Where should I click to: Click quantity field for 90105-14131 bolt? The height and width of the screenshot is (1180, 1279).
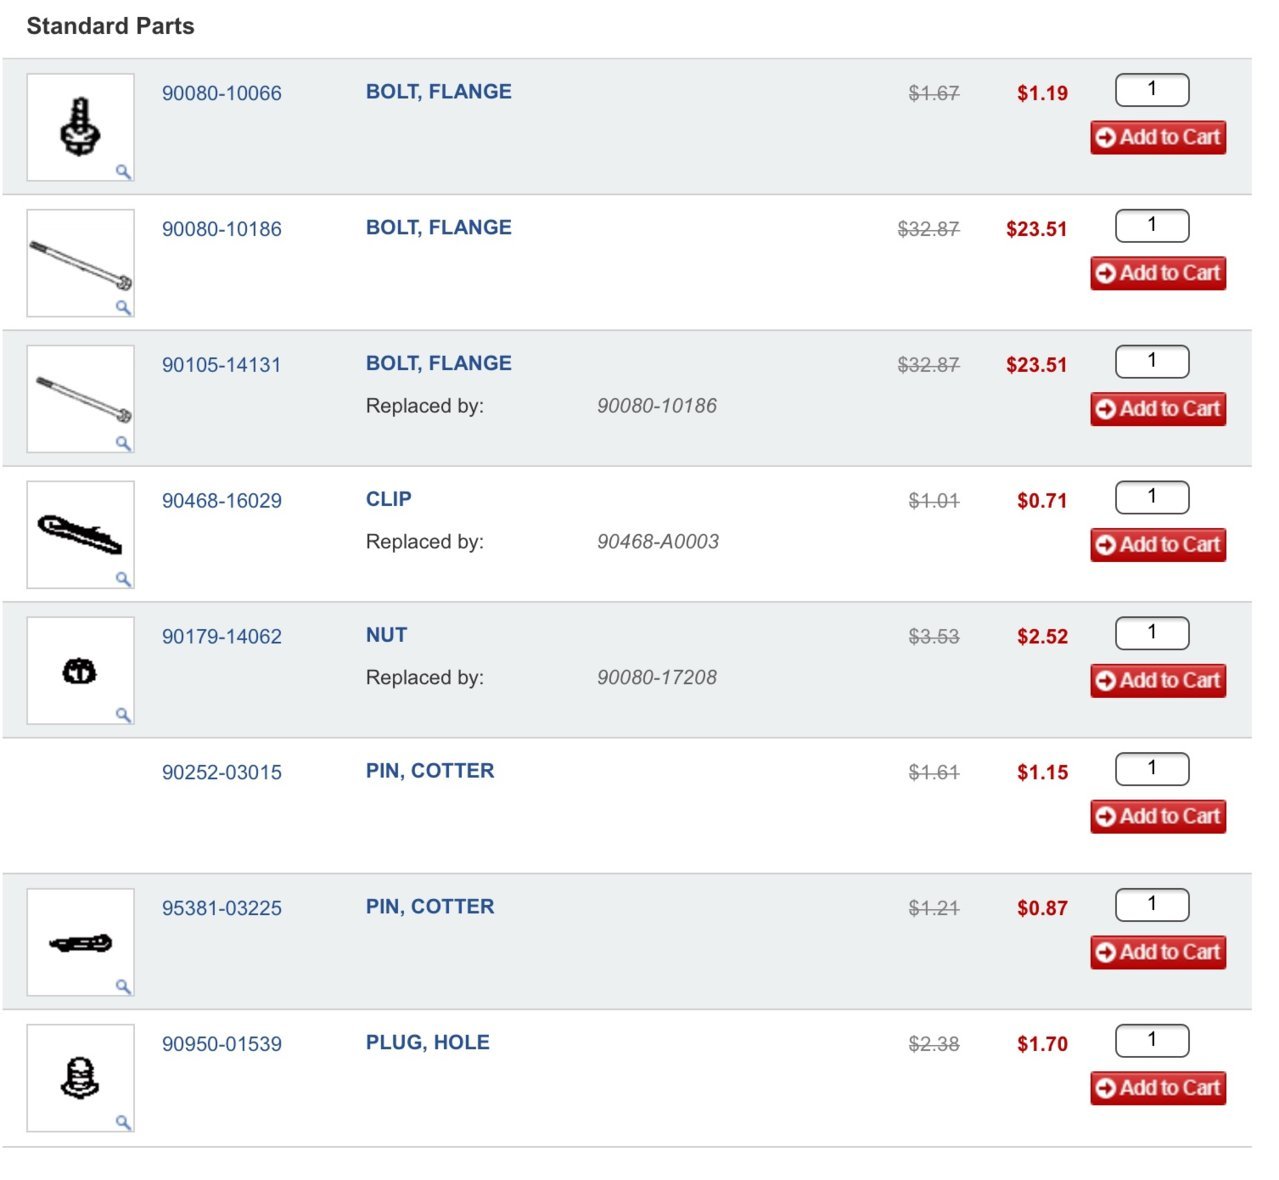click(x=1152, y=362)
